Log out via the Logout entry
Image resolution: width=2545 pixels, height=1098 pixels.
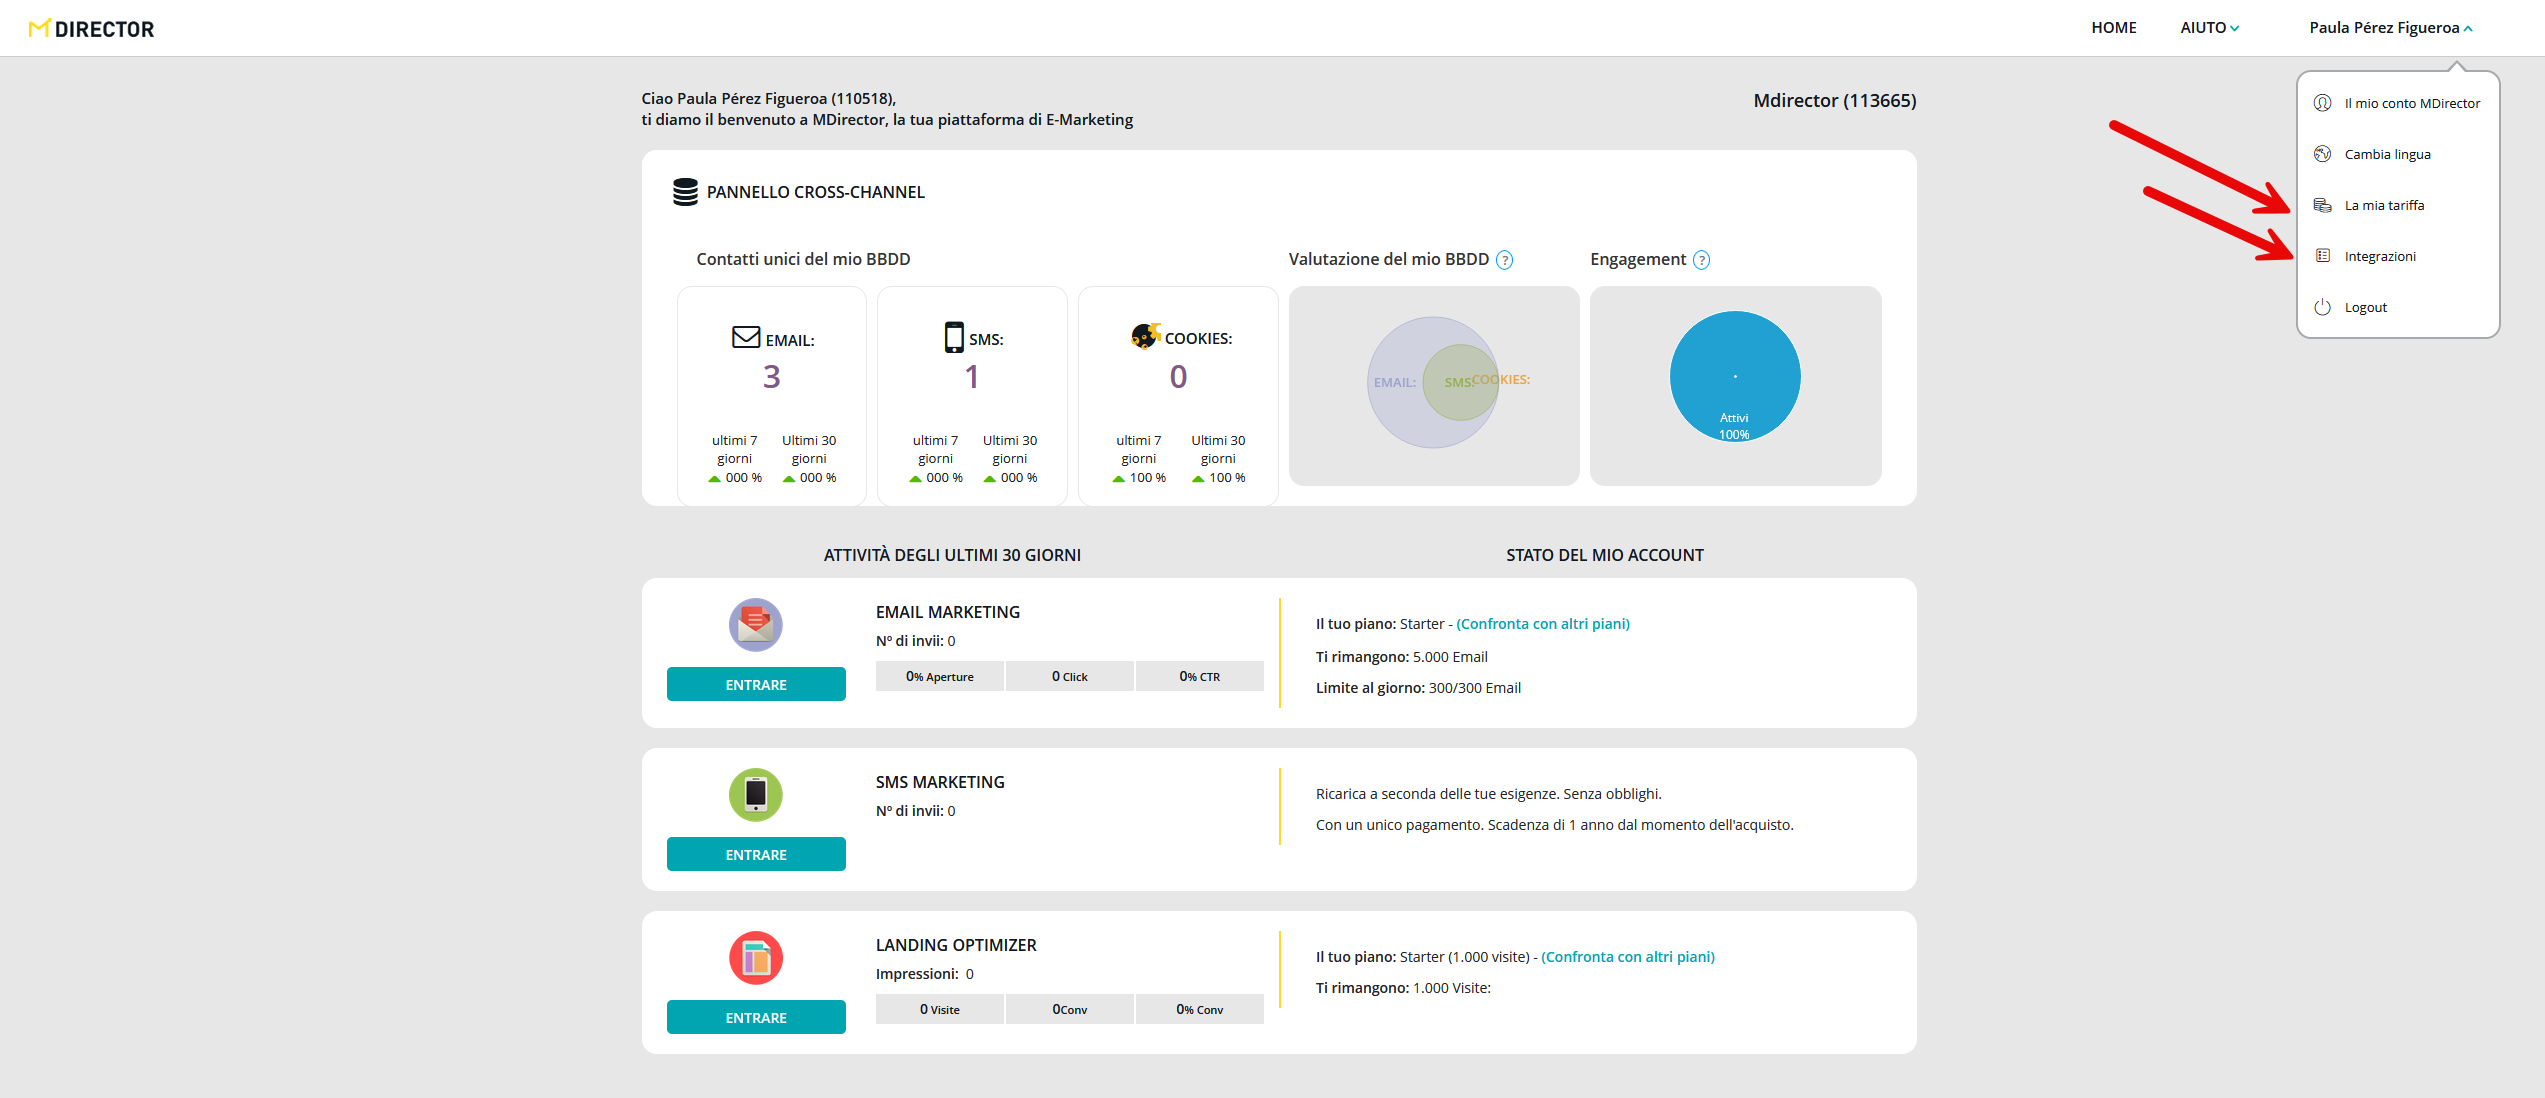coord(2365,307)
